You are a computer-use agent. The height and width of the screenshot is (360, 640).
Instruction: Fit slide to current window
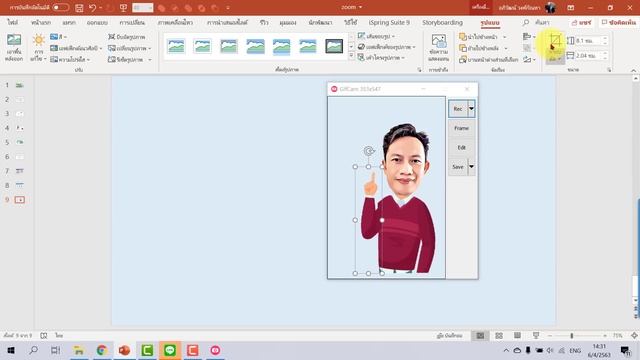click(634, 336)
